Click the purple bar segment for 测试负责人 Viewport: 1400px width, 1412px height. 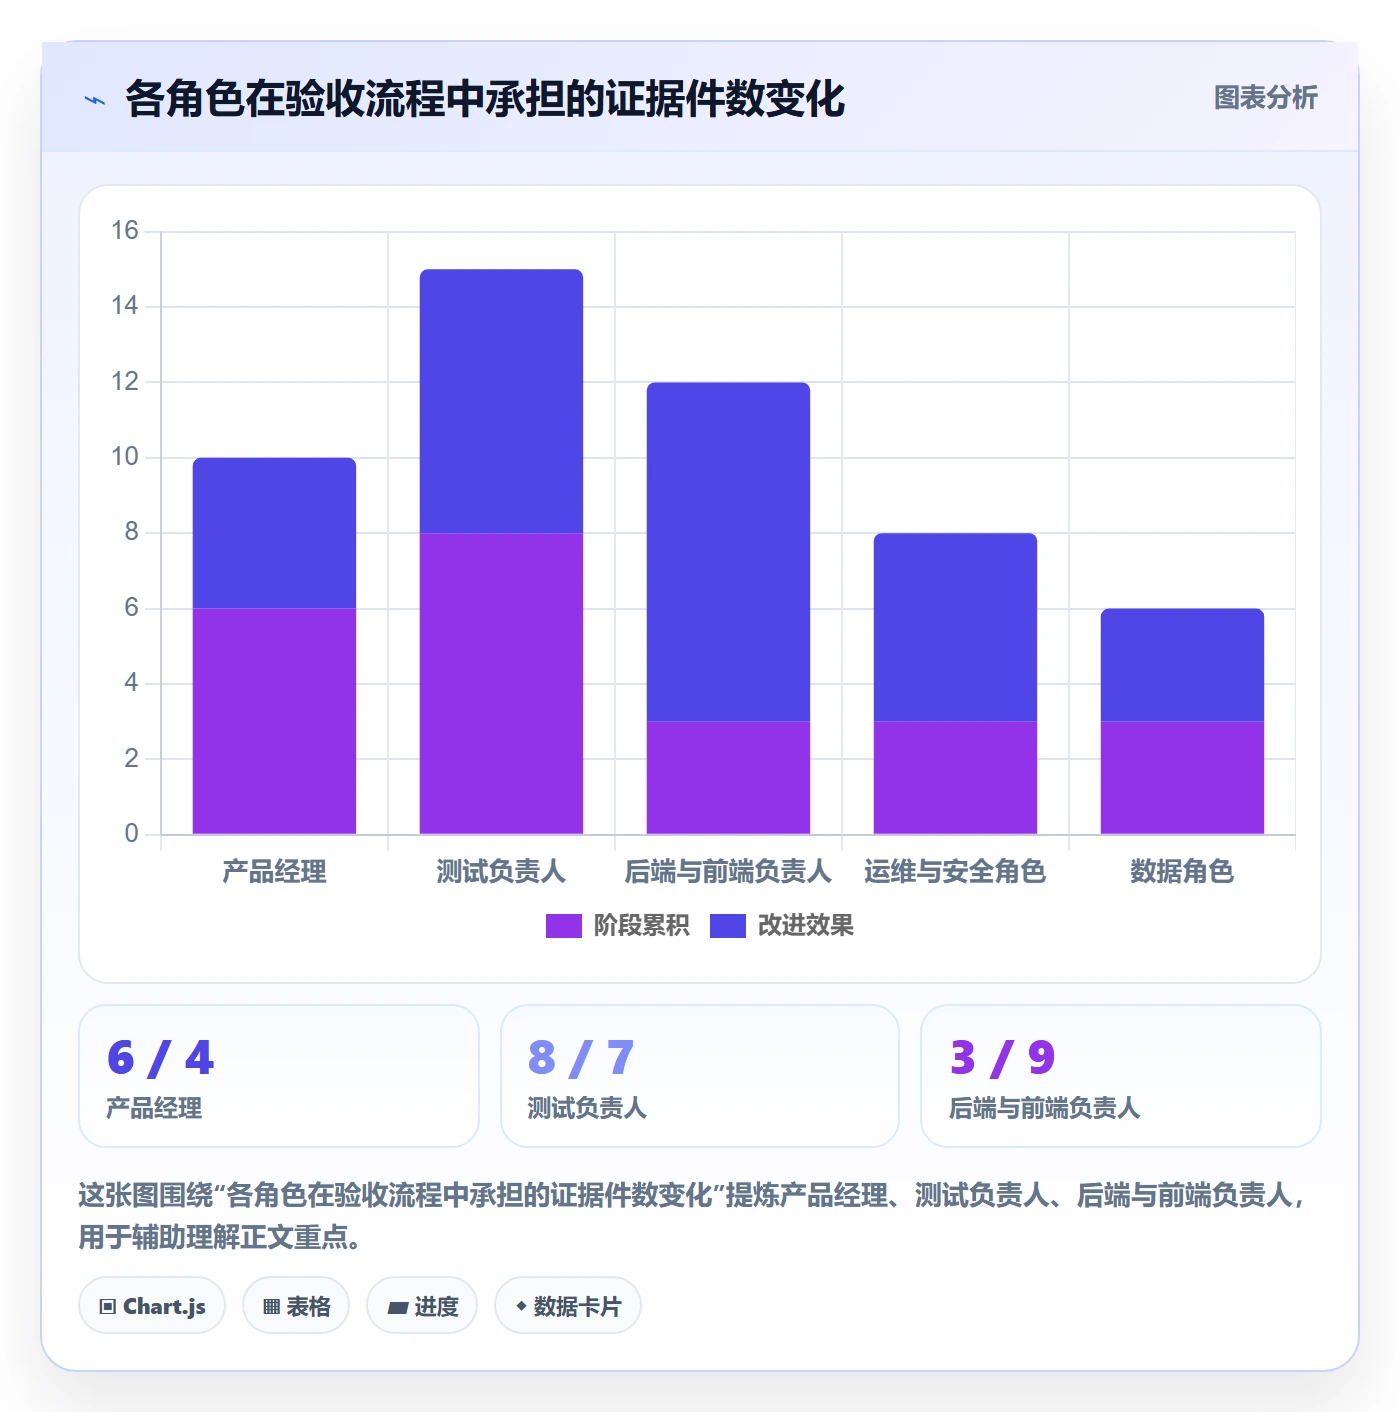click(x=501, y=683)
